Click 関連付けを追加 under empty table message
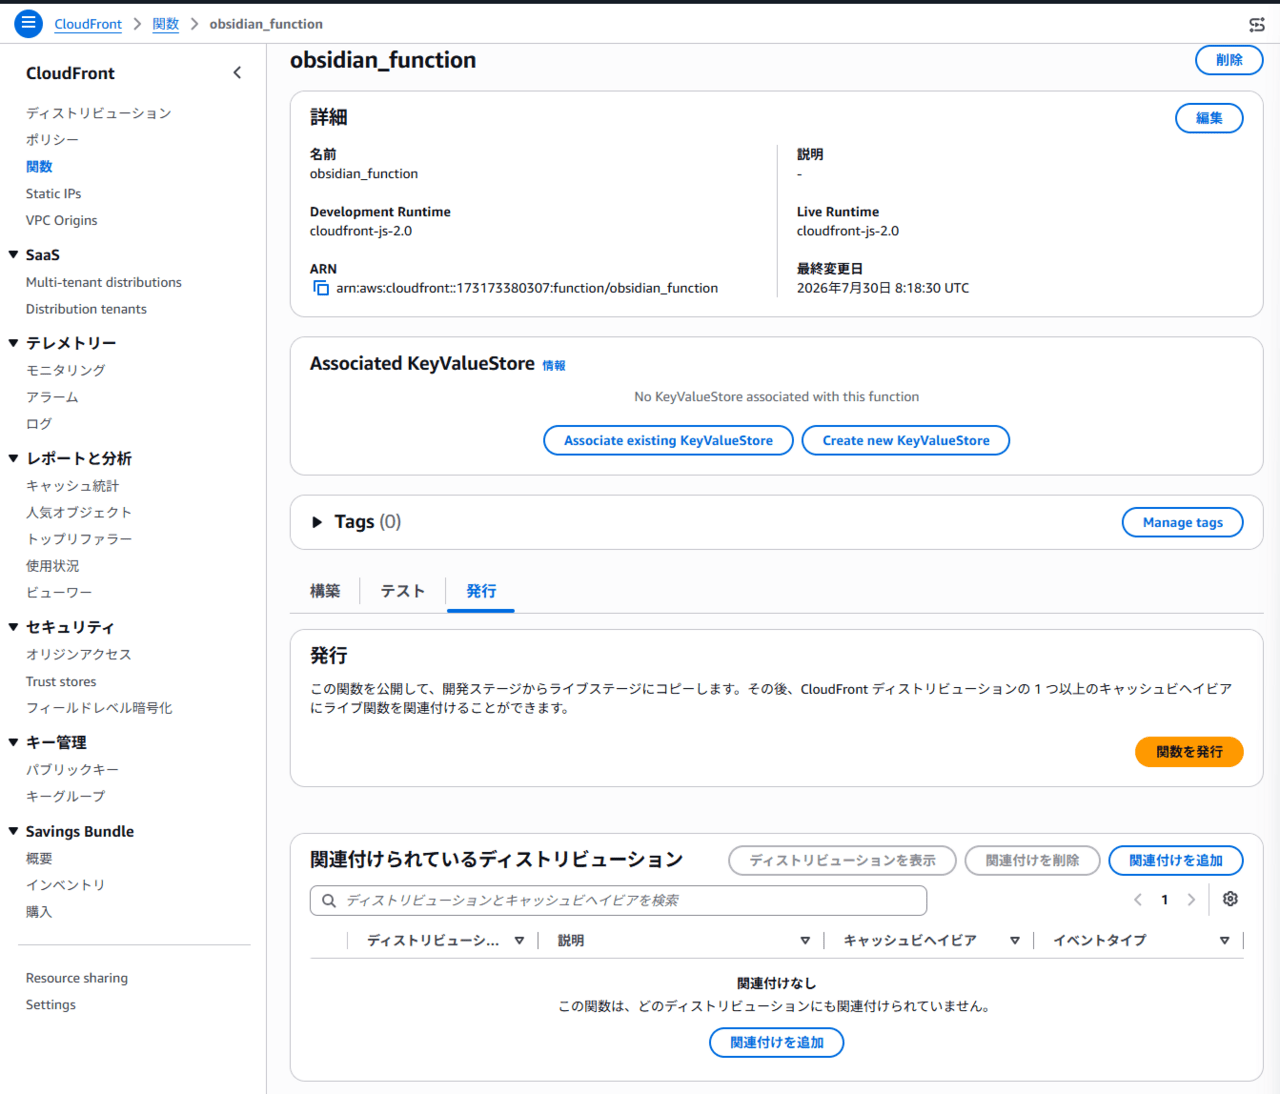This screenshot has width=1280, height=1094. tap(777, 1043)
